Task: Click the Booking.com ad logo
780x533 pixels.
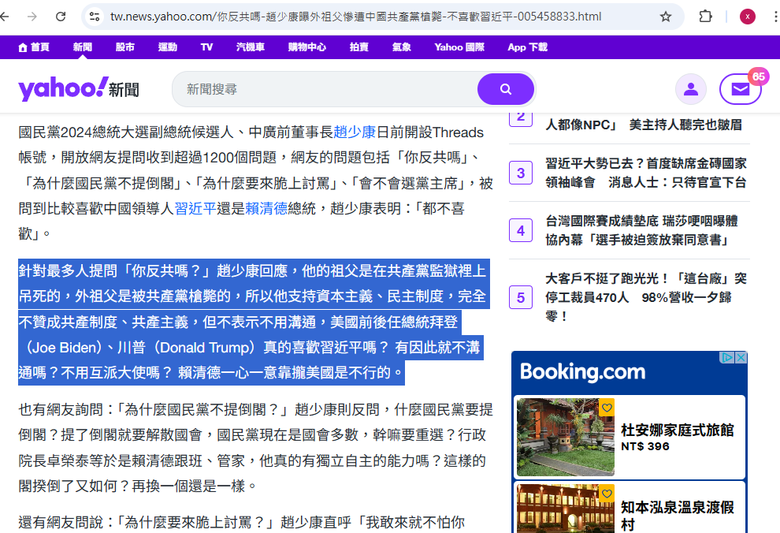Action: pos(583,372)
